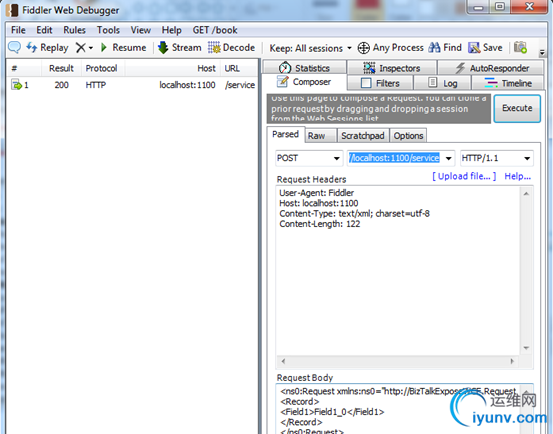Select the localhost:1100 session host cell
Viewport: 553px width, 434px height.
pos(187,85)
